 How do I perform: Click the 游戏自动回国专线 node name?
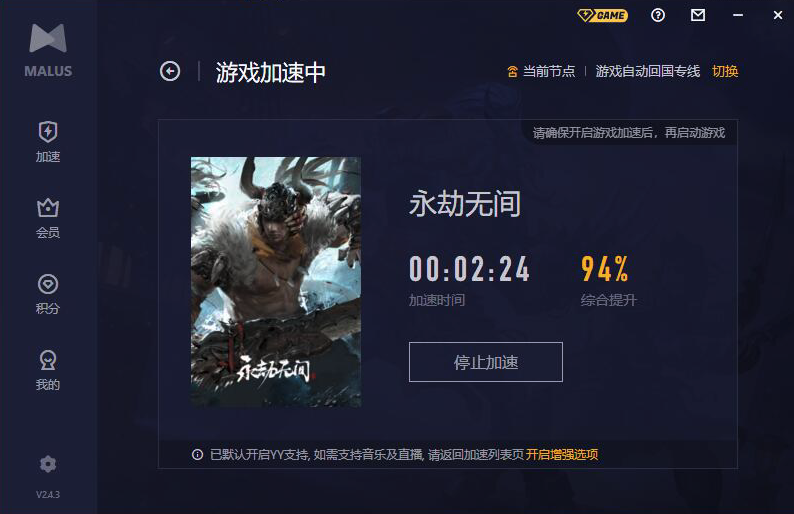point(648,71)
